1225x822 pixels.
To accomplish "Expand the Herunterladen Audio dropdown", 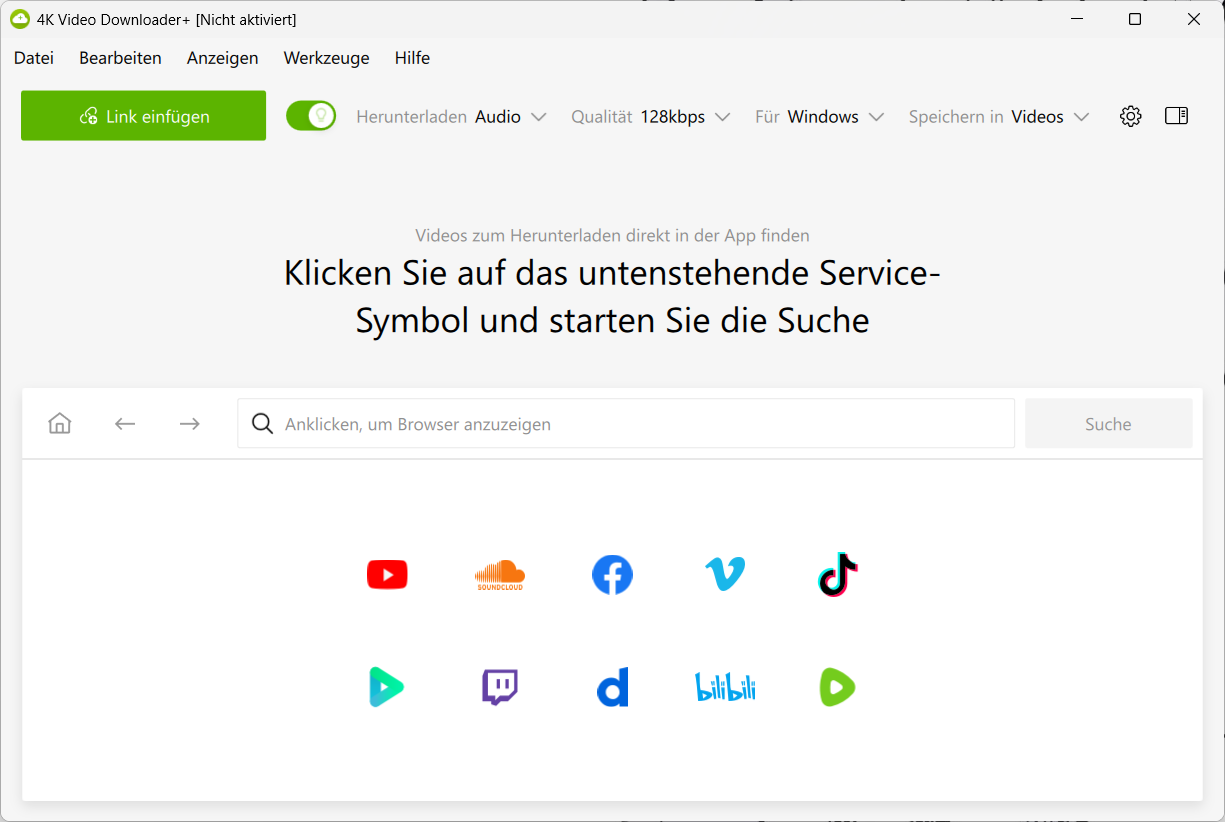I will tap(451, 117).
